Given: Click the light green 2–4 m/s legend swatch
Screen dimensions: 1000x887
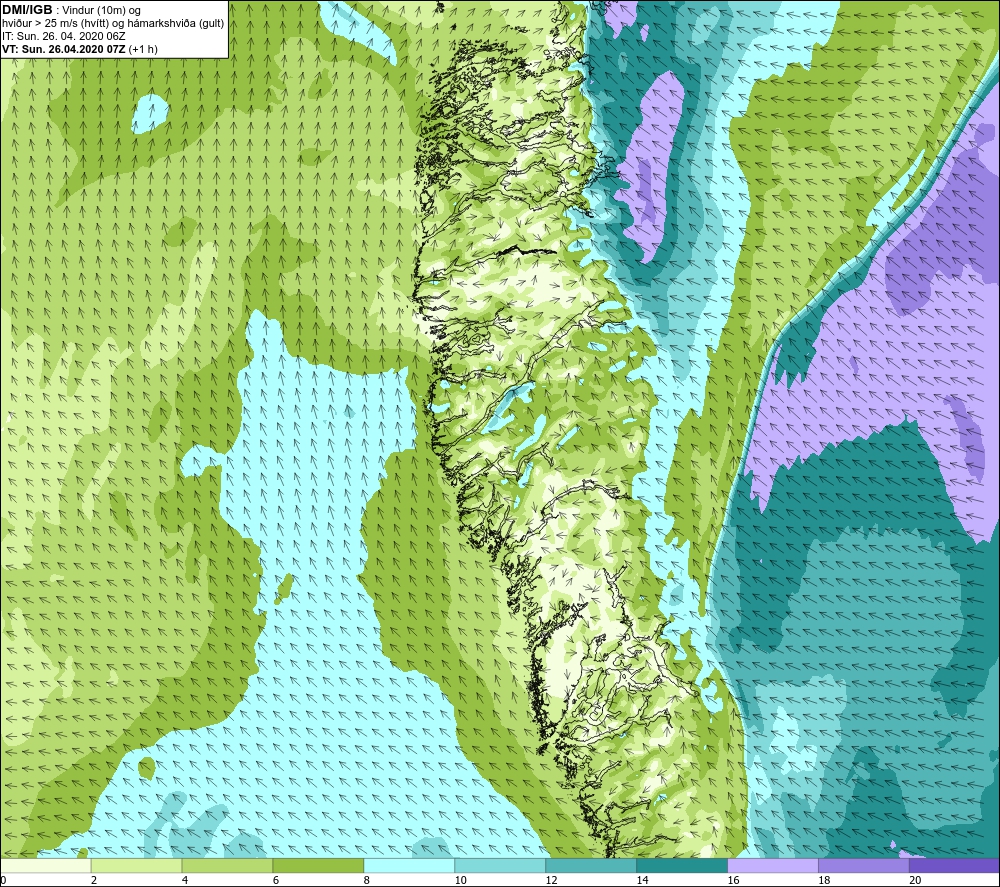Looking at the screenshot, I should coord(136,865).
